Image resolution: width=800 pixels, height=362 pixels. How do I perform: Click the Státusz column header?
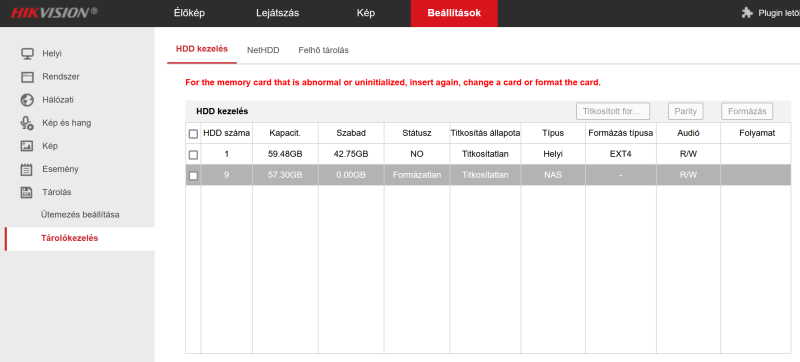[x=417, y=133]
